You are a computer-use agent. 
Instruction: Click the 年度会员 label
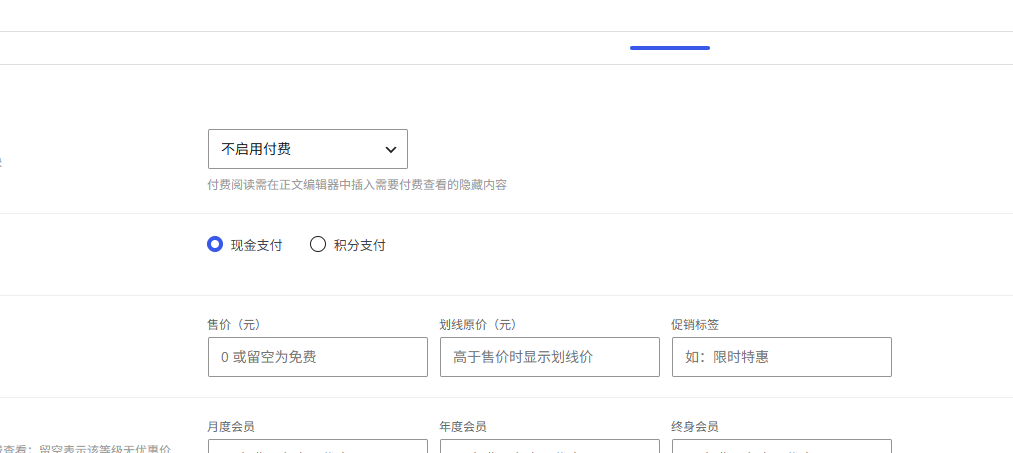pos(463,427)
